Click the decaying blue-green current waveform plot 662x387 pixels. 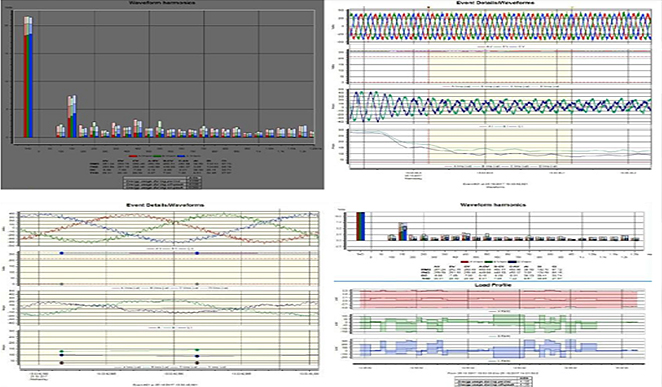pyautogui.click(x=500, y=106)
